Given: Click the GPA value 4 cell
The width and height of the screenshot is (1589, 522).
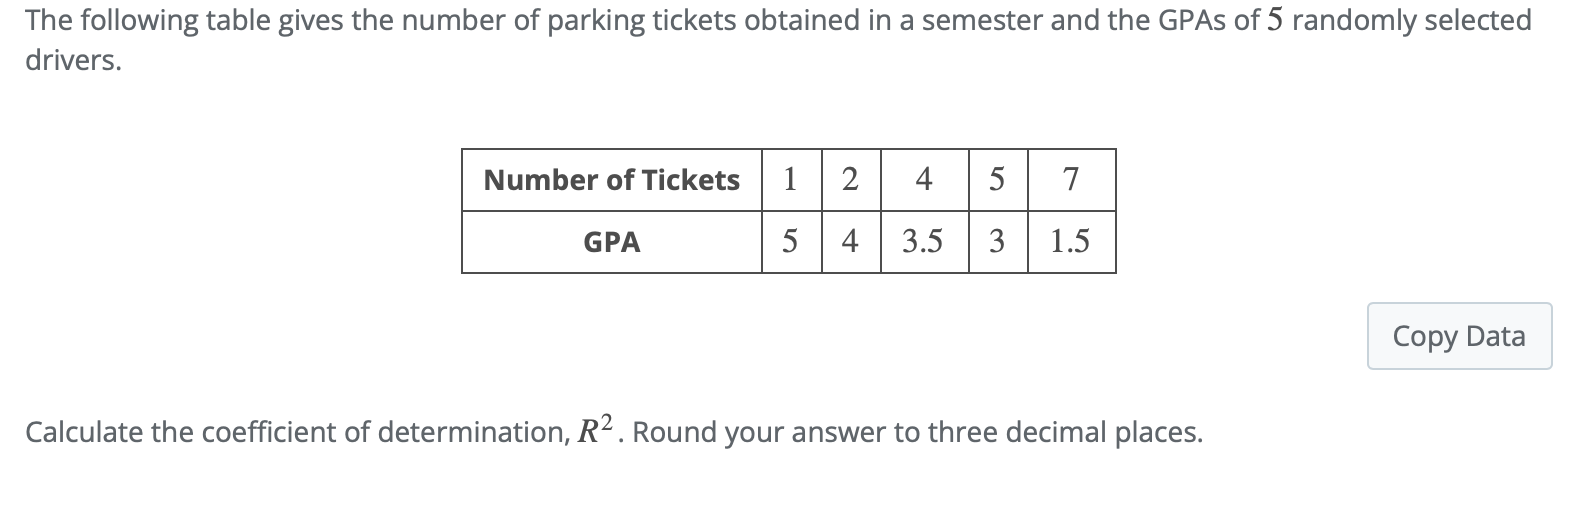Looking at the screenshot, I should click(x=850, y=242).
